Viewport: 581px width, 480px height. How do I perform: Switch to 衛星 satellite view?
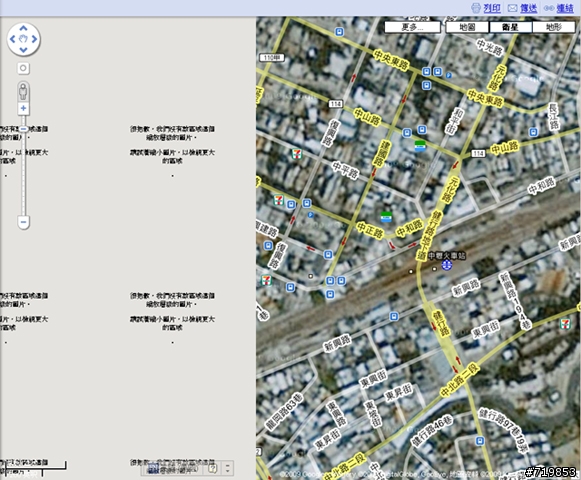coord(510,27)
